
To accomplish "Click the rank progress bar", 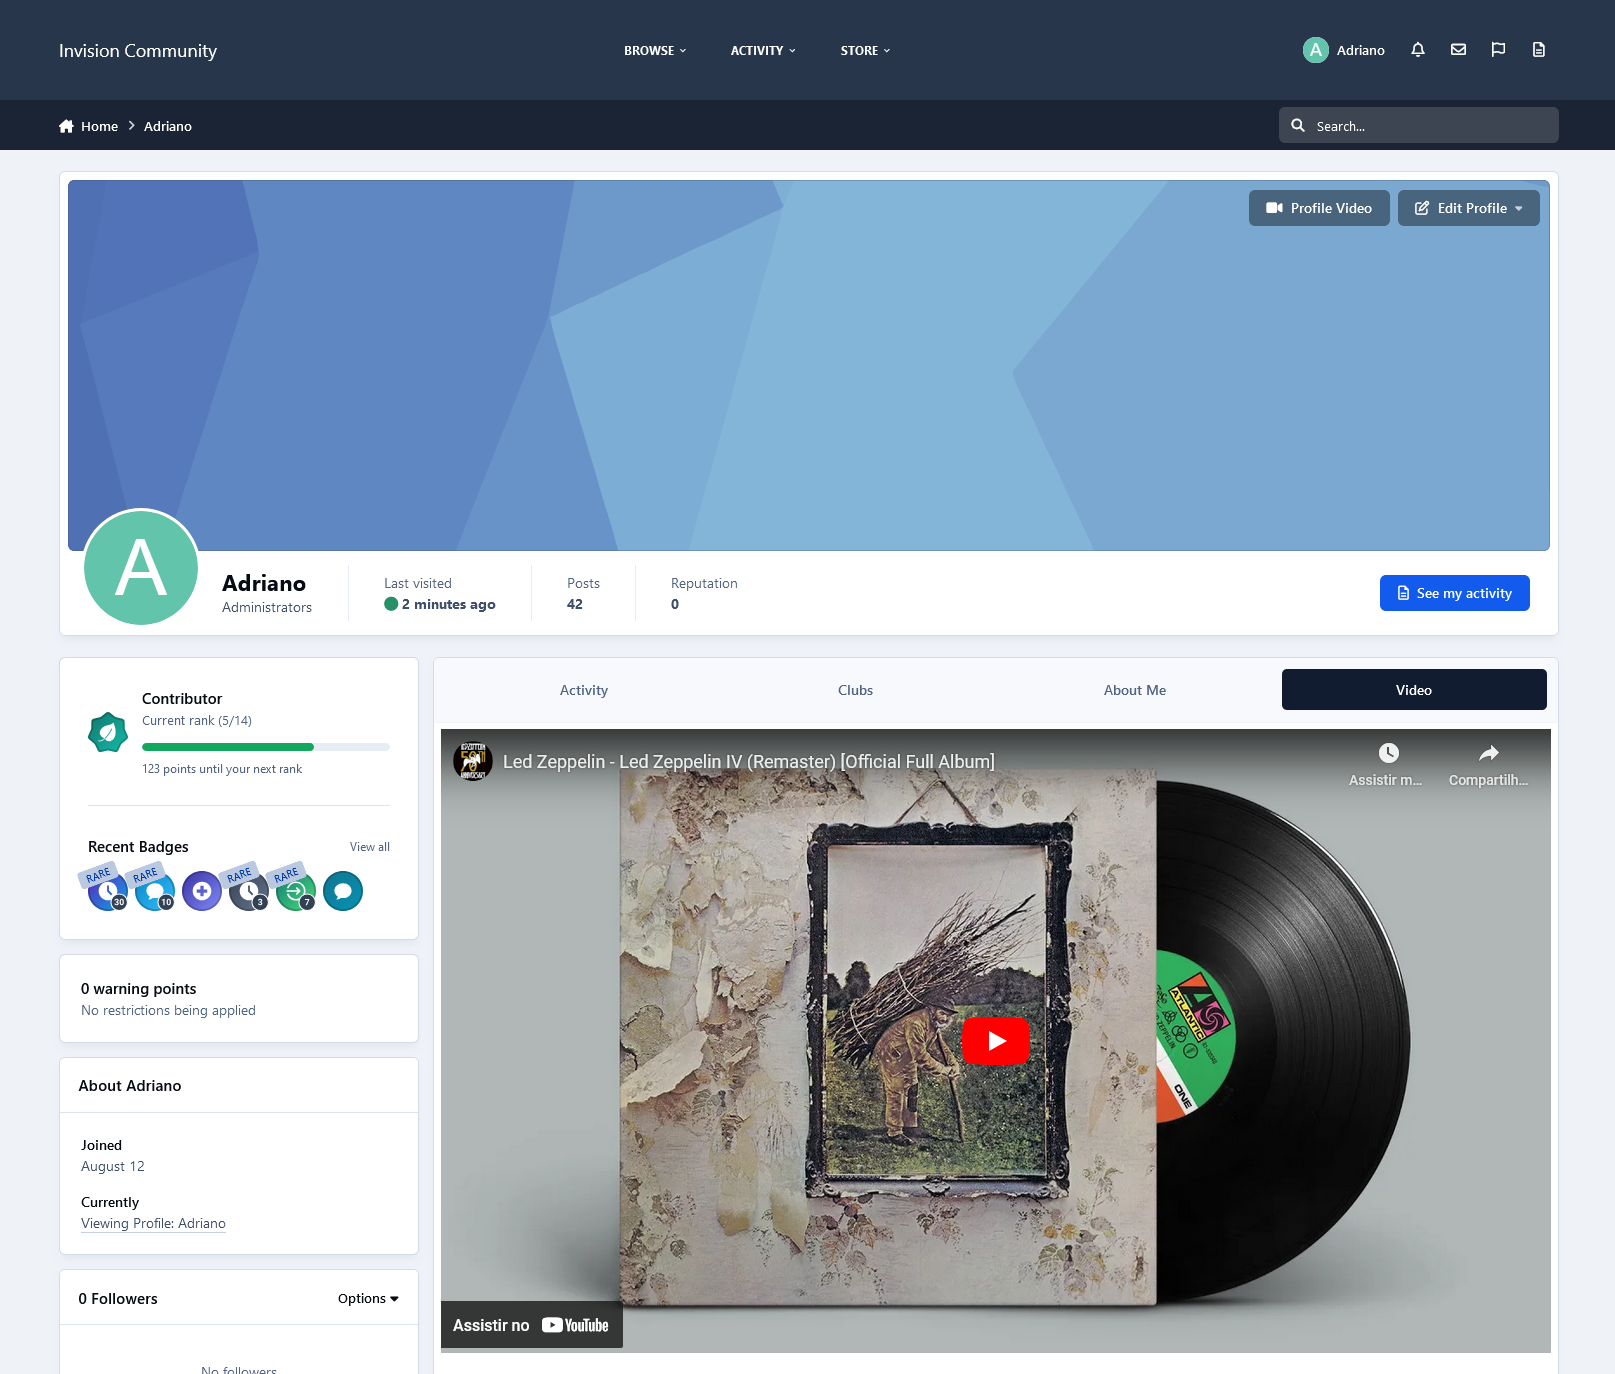I will point(266,747).
